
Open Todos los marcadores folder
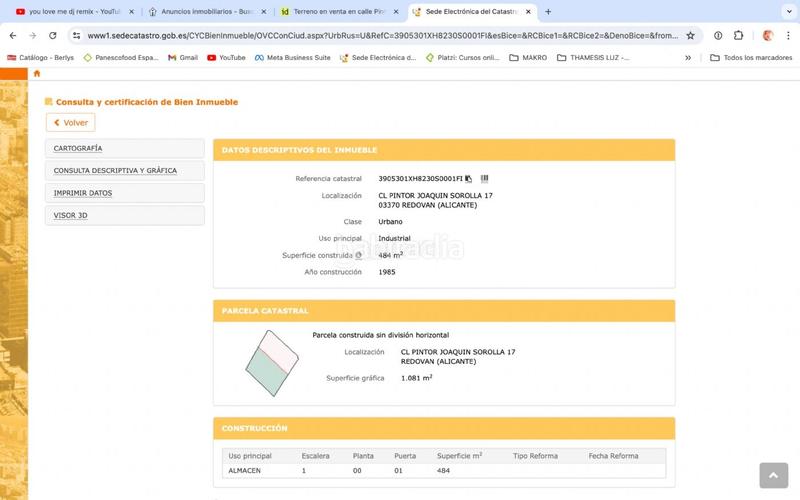point(750,58)
